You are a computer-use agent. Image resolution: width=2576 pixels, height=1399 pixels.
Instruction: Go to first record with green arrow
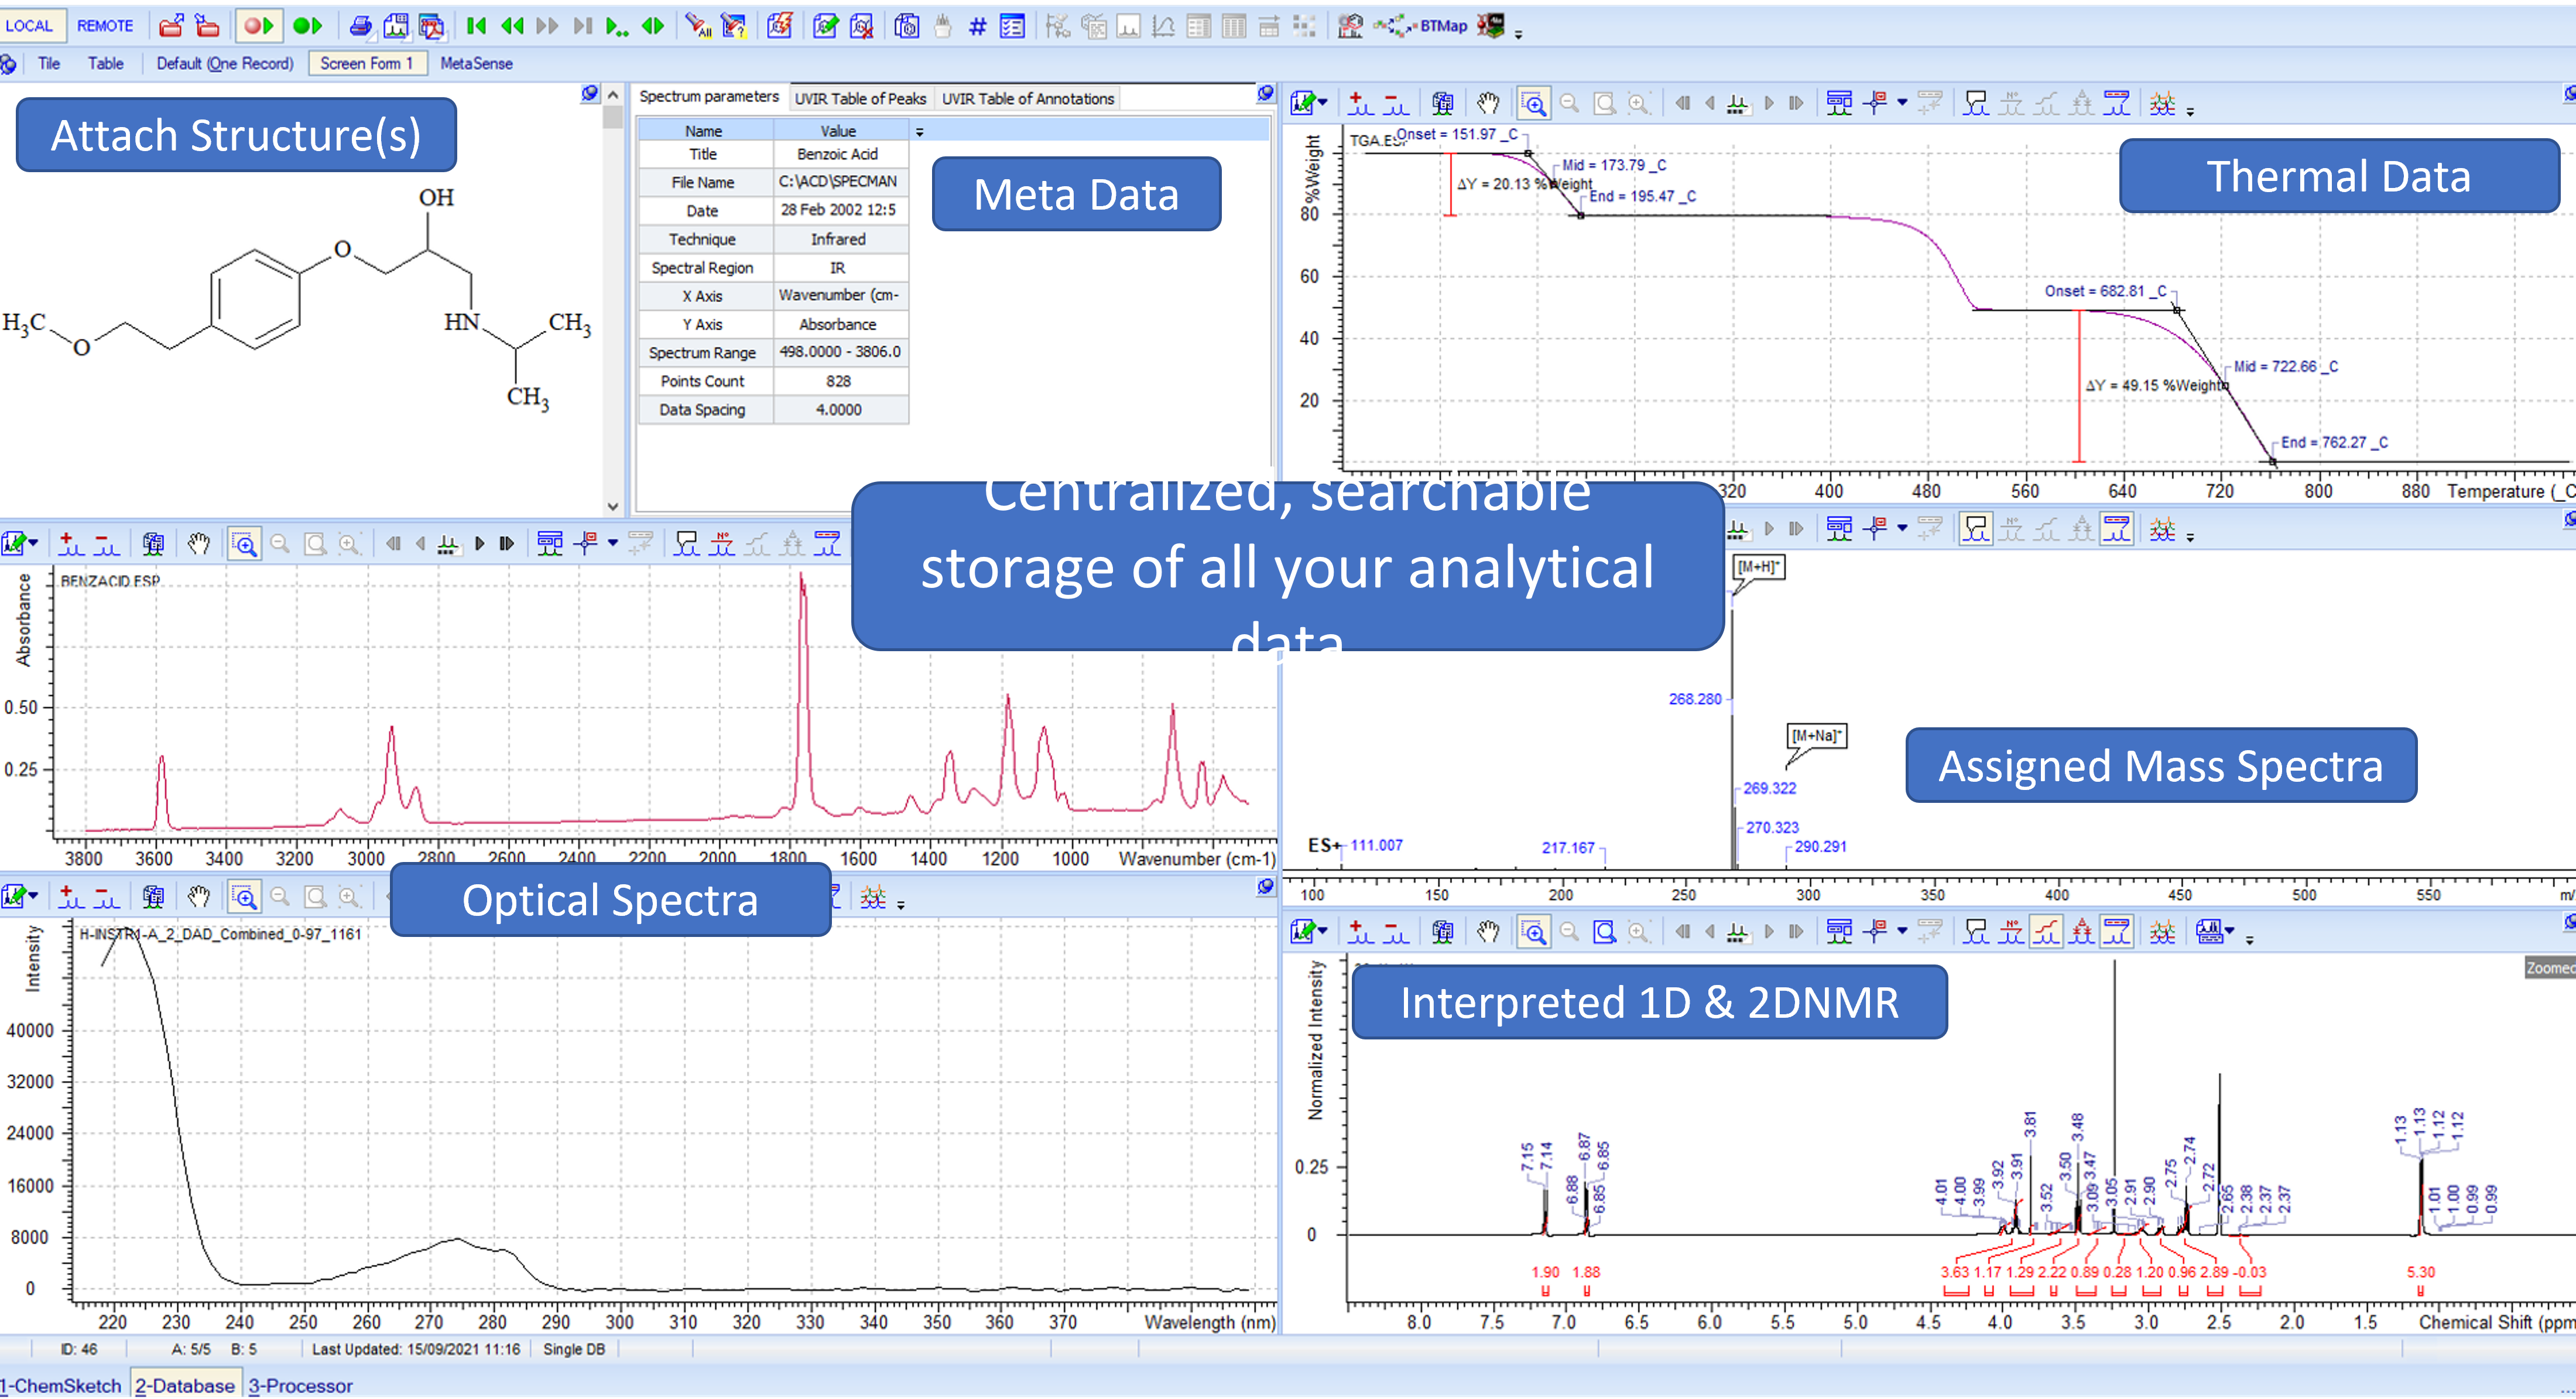(x=477, y=26)
